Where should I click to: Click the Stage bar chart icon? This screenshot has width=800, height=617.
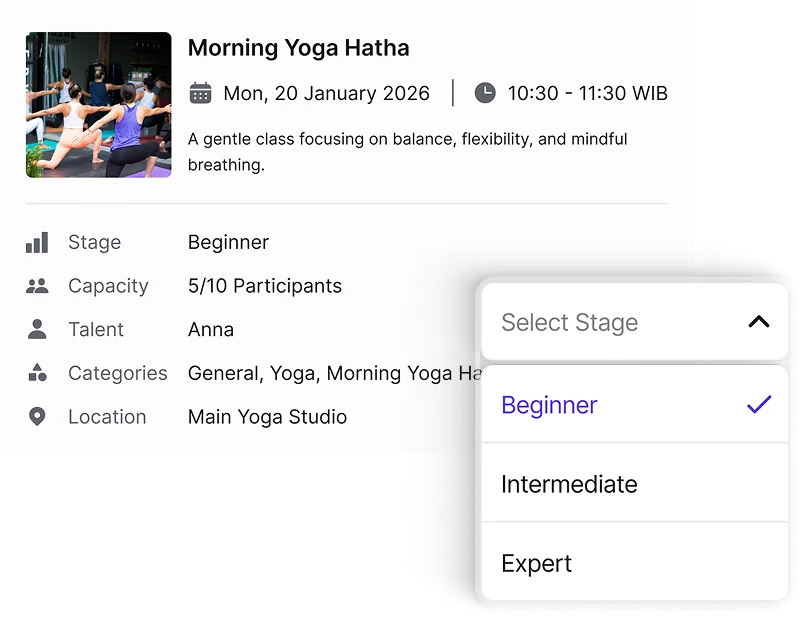(37, 242)
